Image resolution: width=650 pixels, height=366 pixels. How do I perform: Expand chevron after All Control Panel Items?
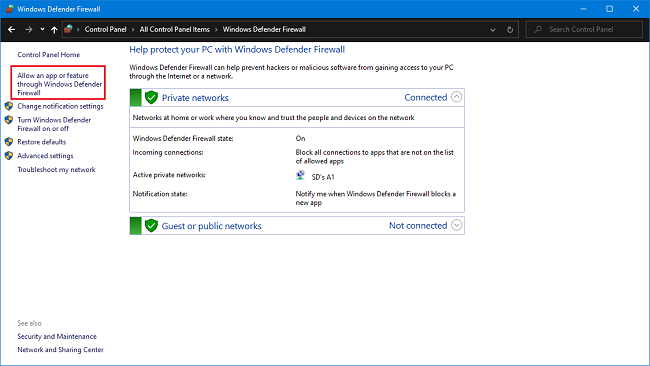tap(216, 29)
